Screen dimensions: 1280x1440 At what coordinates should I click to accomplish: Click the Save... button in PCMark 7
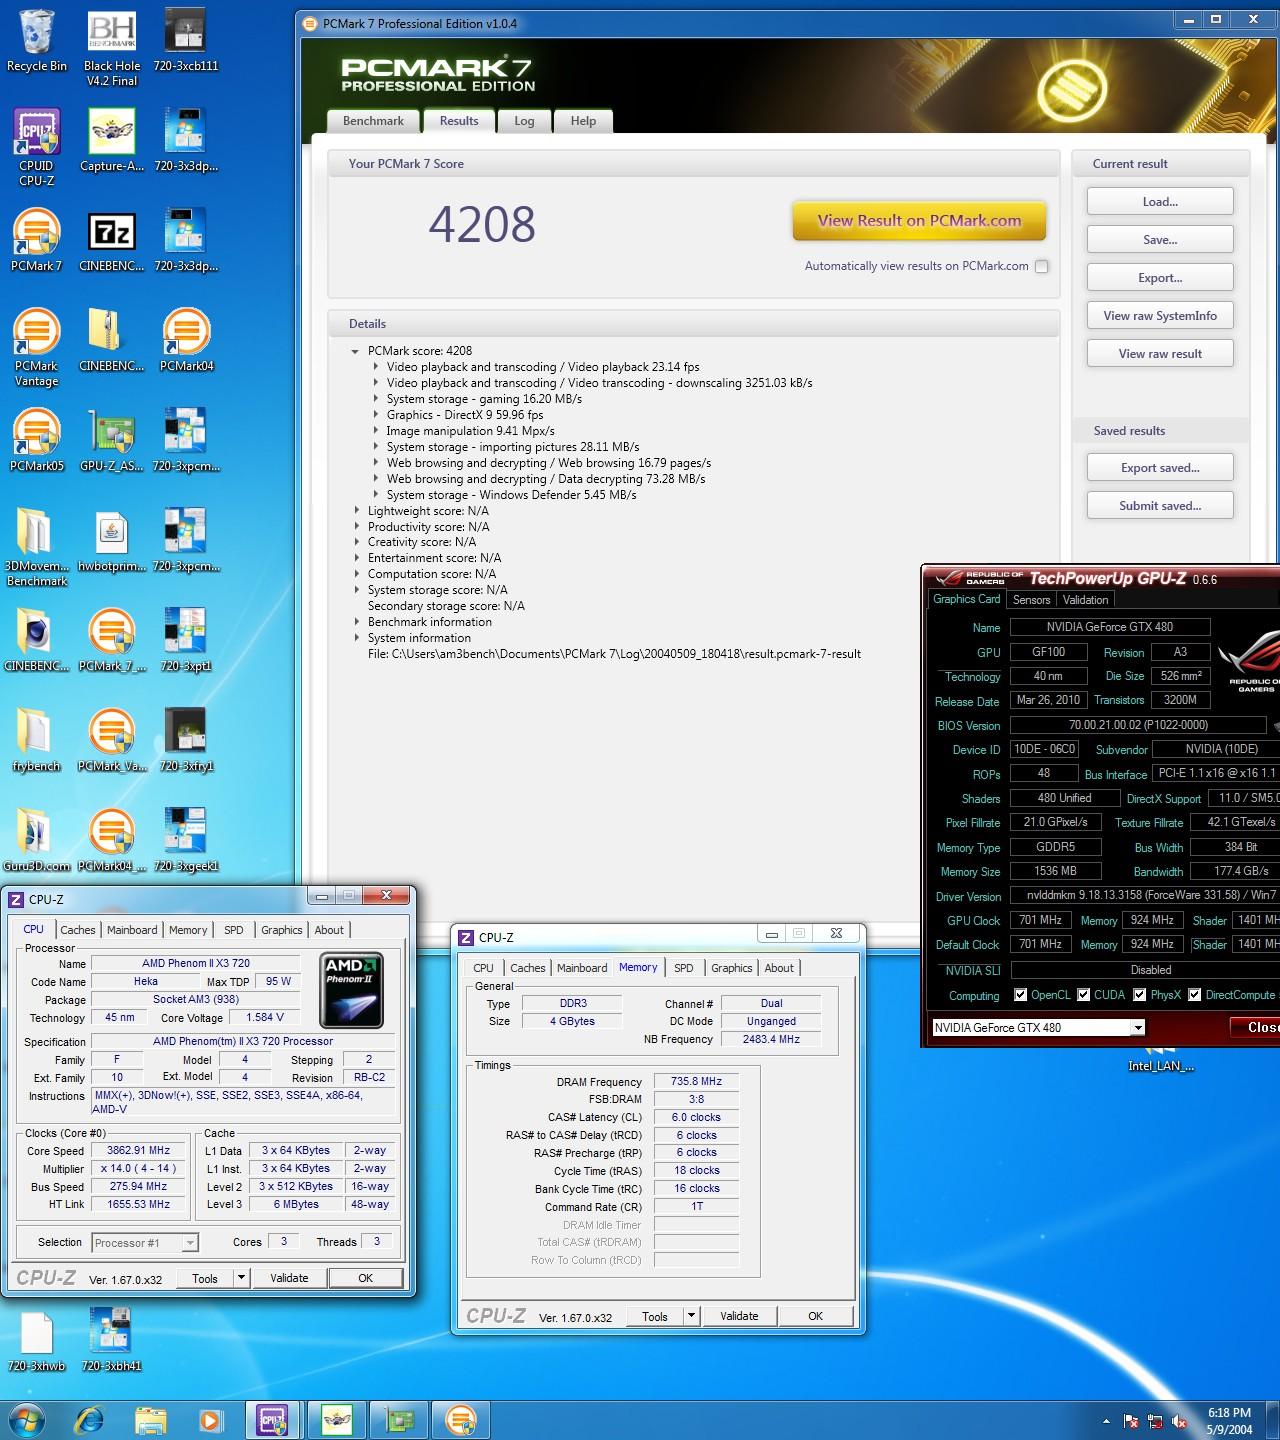(1160, 240)
